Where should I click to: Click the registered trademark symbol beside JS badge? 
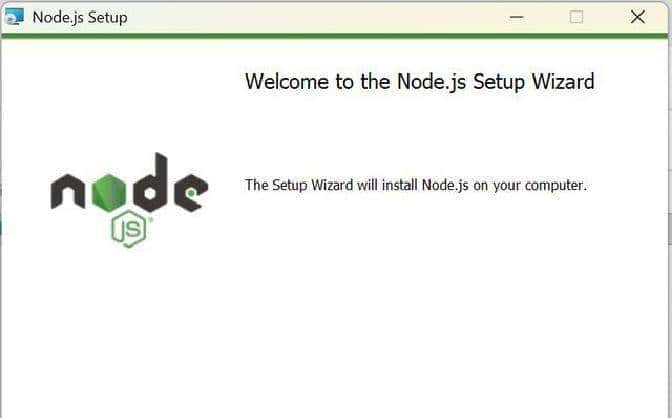pyautogui.click(x=150, y=220)
